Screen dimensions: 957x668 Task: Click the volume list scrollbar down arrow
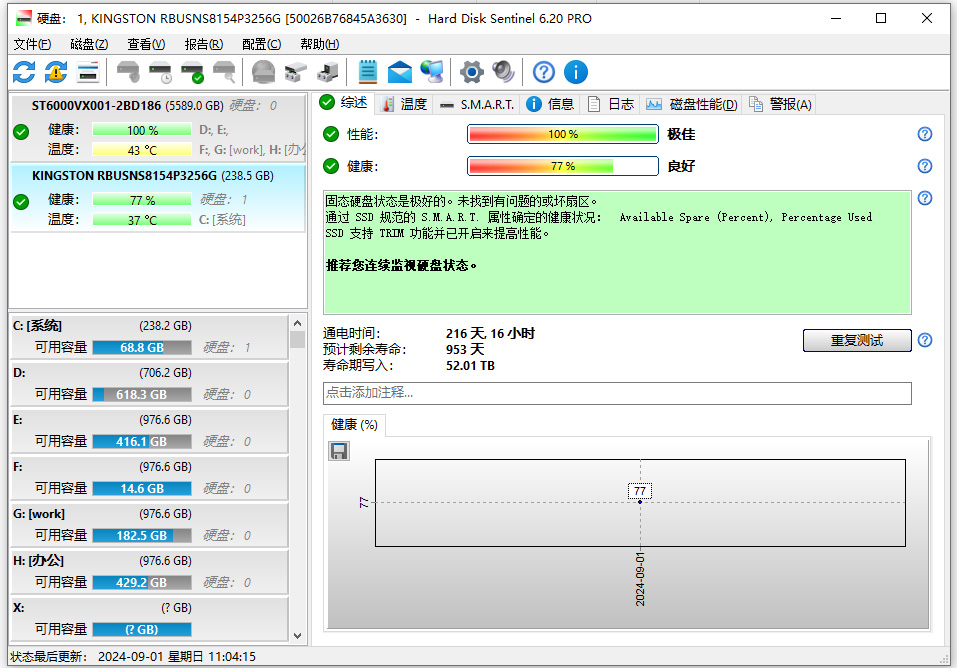(297, 634)
